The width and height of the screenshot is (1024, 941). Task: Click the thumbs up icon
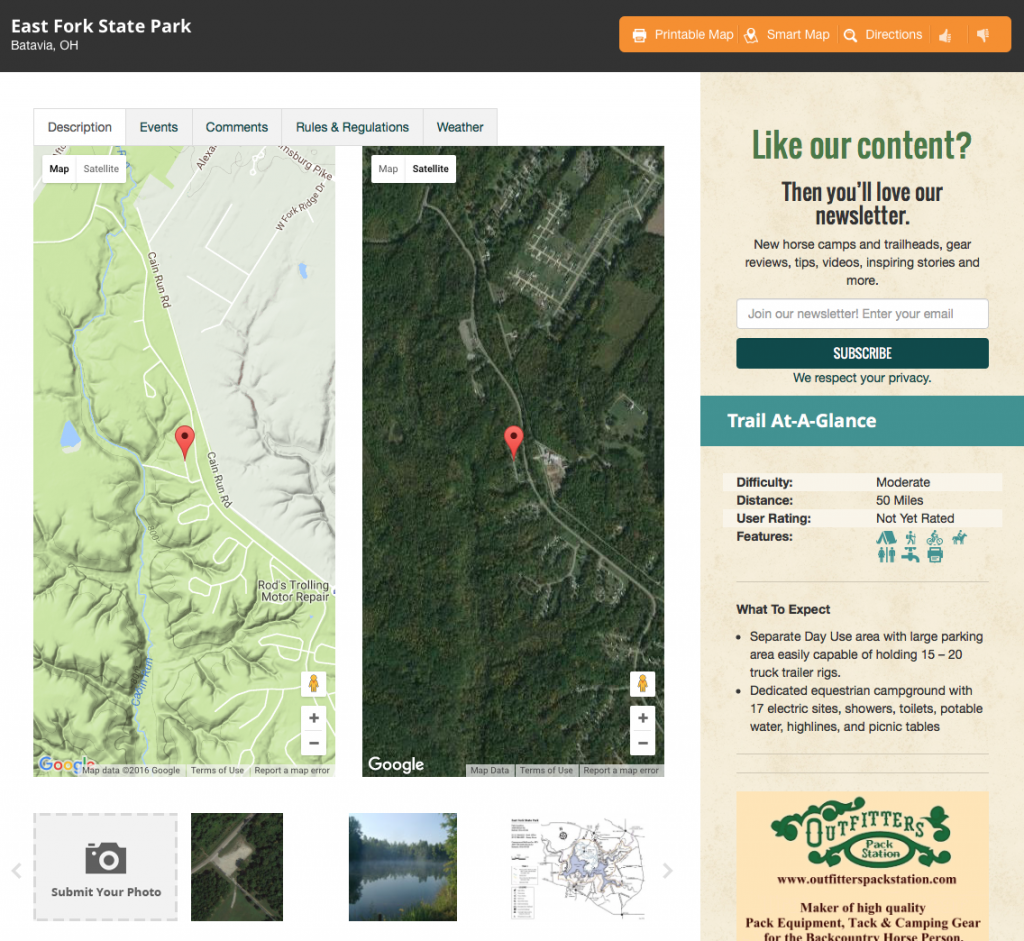(x=945, y=34)
